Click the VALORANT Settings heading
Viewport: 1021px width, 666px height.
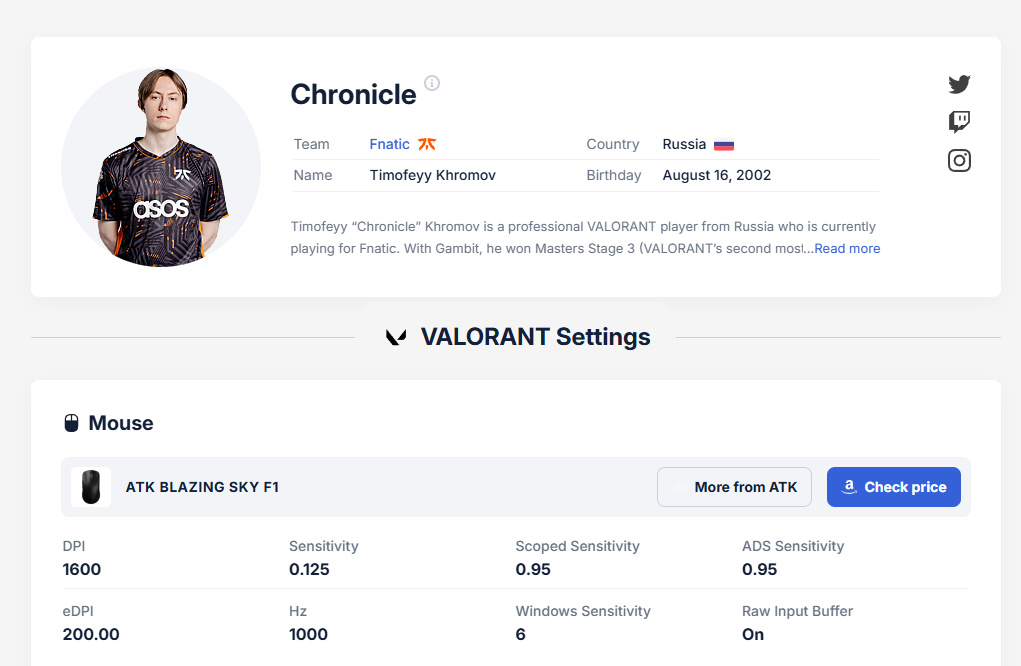(535, 337)
